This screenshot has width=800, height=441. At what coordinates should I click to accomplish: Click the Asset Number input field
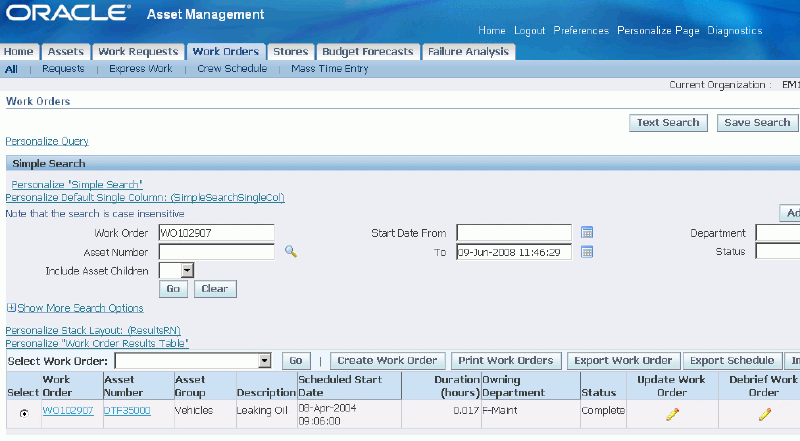click(216, 252)
